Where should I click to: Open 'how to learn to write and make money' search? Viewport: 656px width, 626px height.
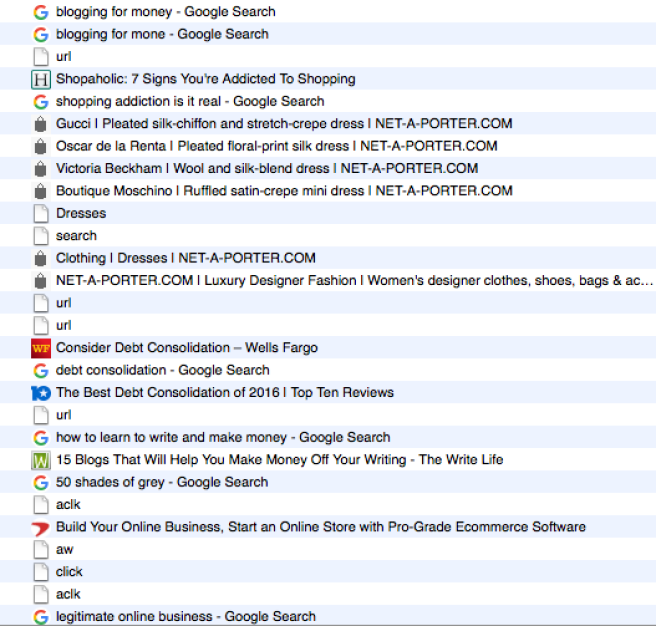[223, 437]
